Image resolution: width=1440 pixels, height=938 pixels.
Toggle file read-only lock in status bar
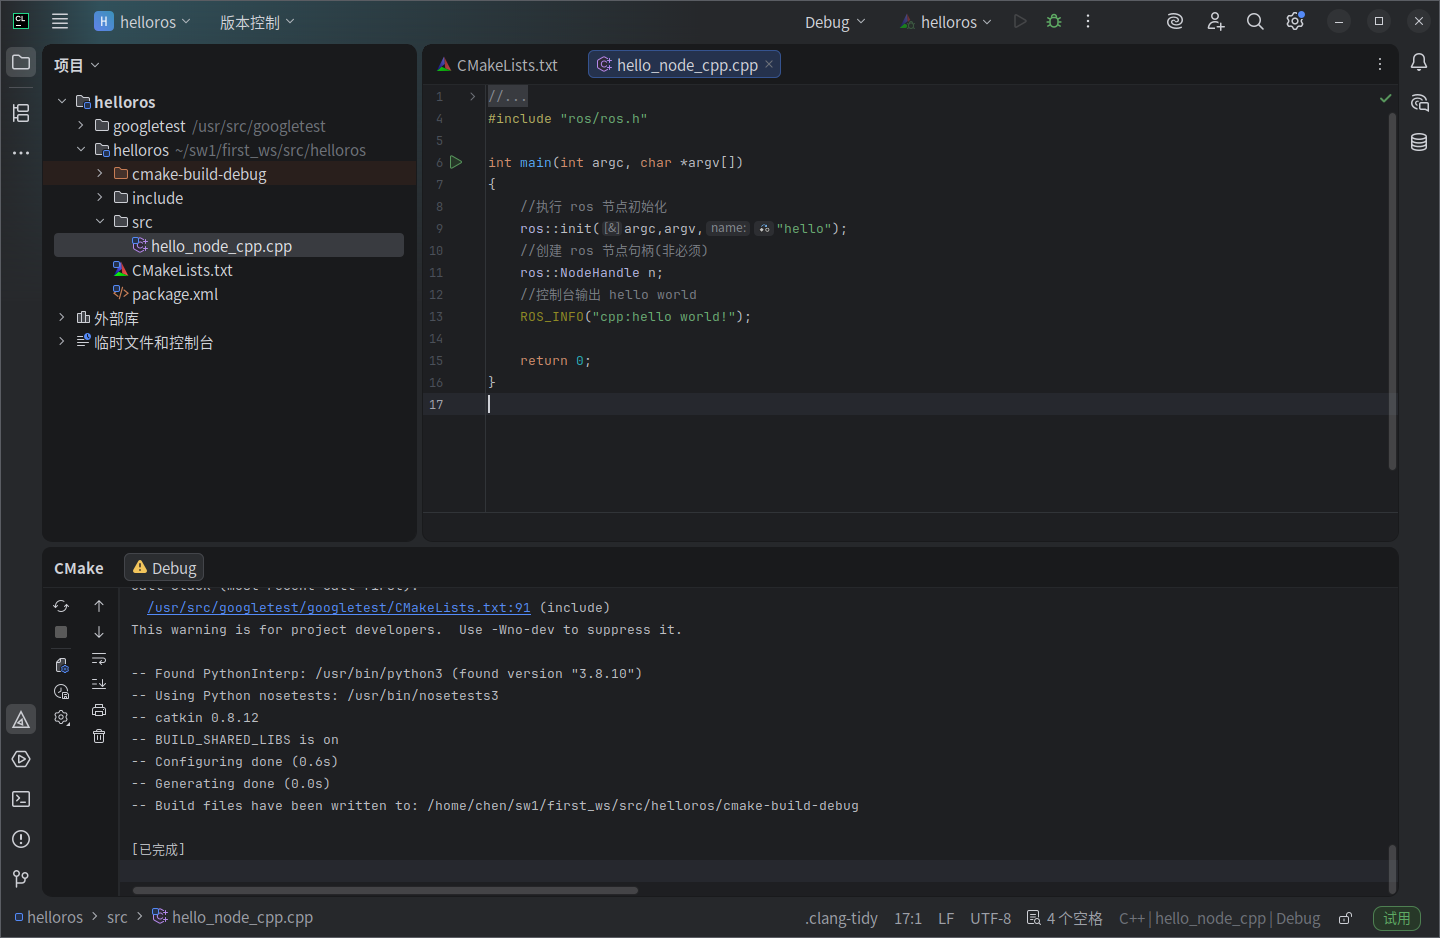click(1346, 918)
